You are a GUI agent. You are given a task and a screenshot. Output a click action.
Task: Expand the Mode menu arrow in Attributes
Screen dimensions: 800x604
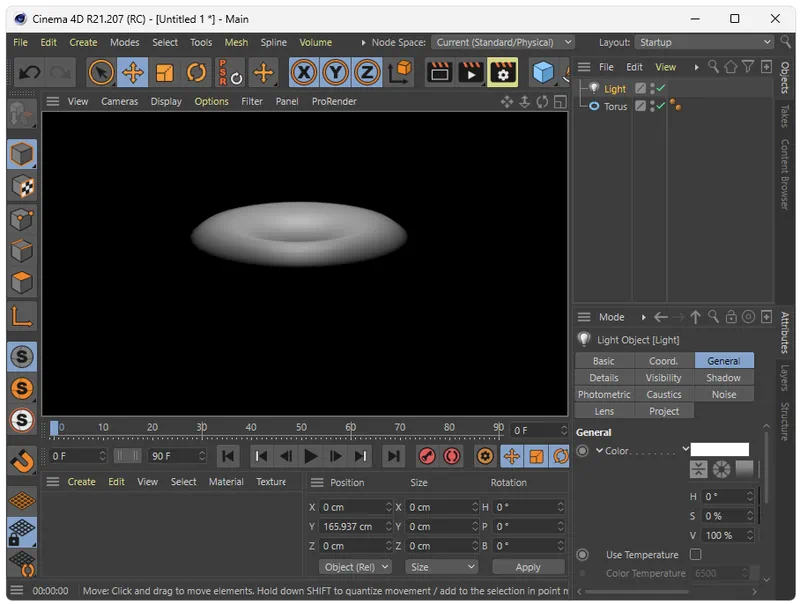(x=643, y=317)
